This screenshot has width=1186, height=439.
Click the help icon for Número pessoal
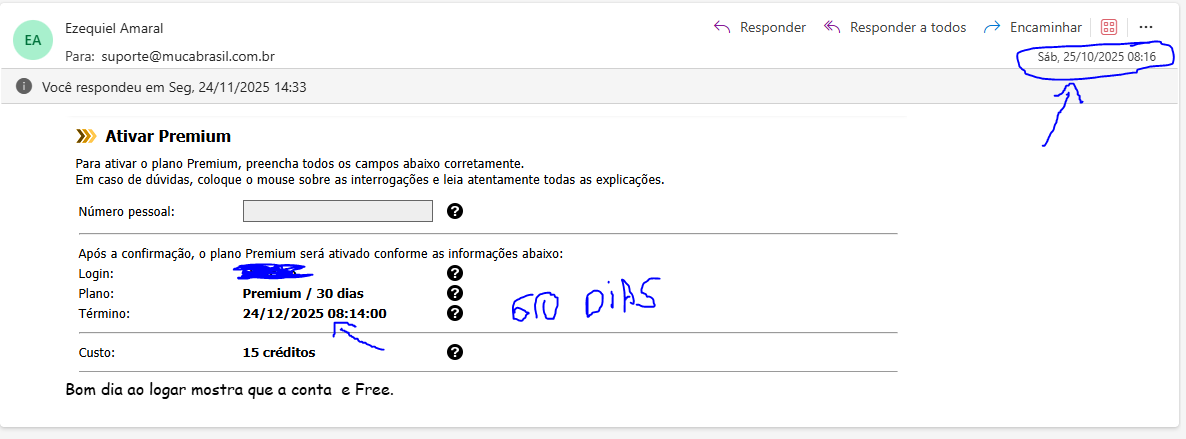coord(455,211)
